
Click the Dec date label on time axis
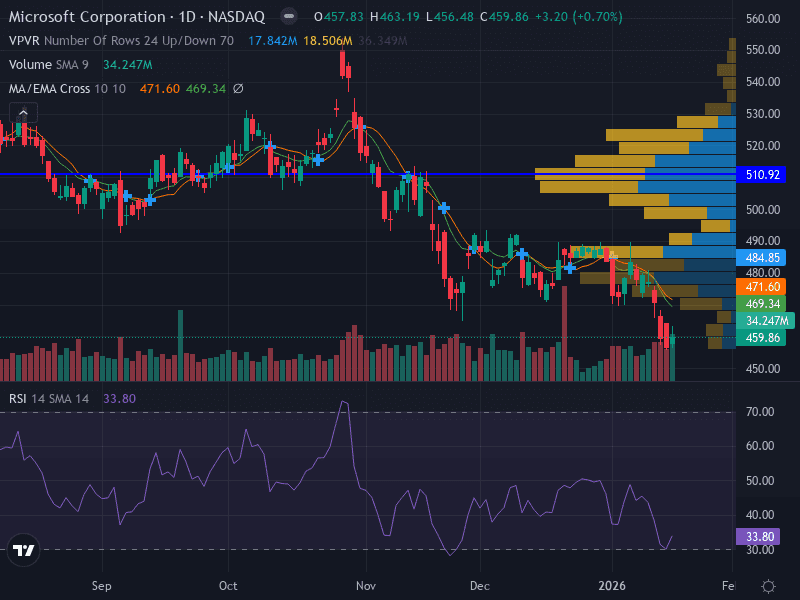coord(480,586)
